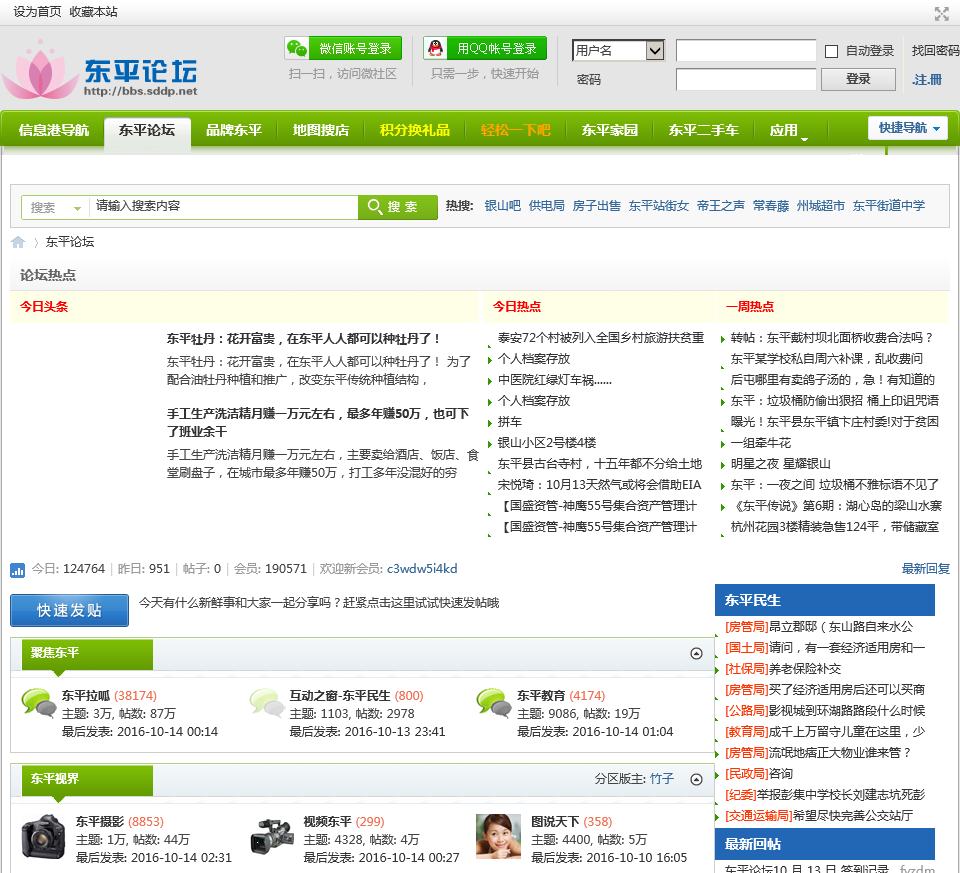Click hot search 银山吧
Image resolution: width=960 pixels, height=873 pixels.
503,206
